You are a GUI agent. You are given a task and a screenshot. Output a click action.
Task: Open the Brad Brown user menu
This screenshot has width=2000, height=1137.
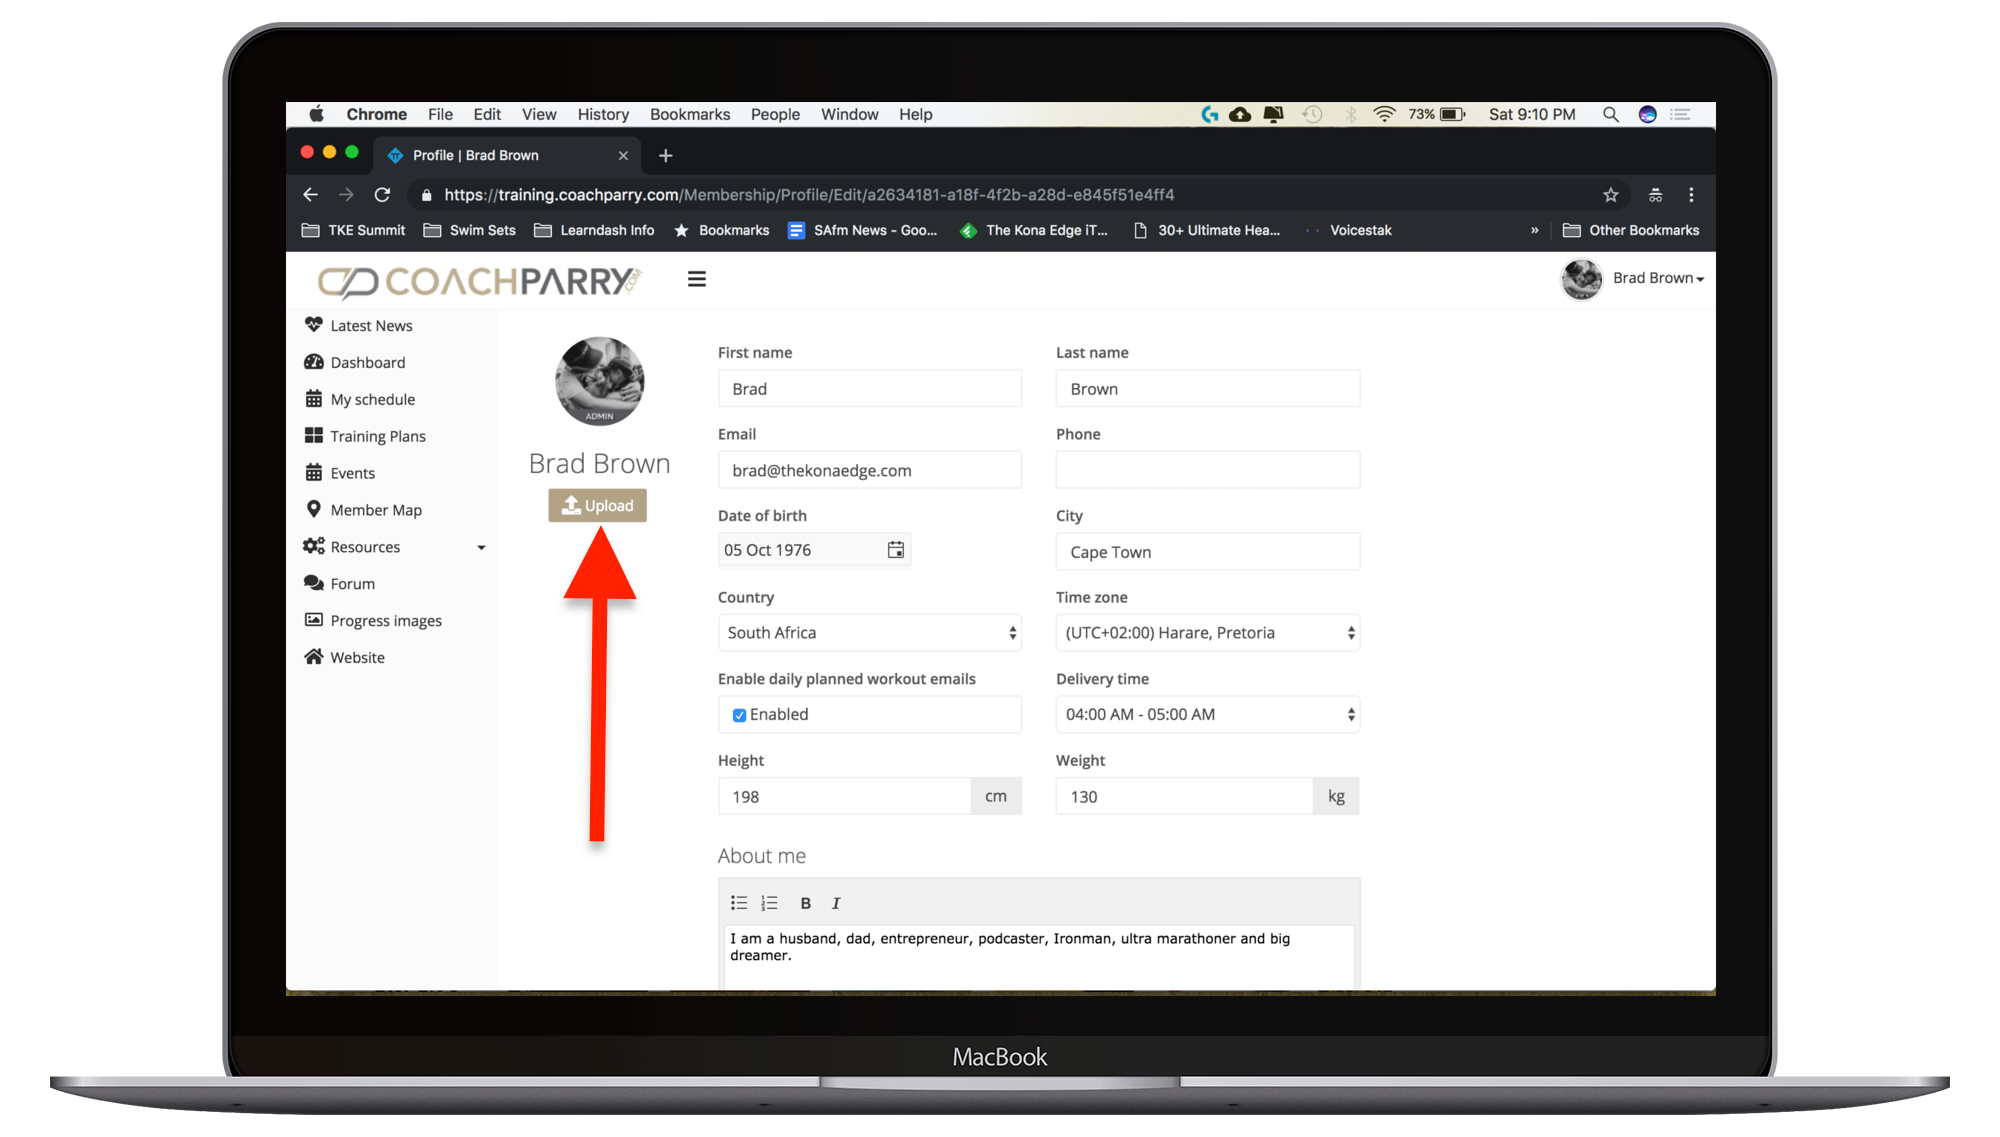coord(1657,278)
